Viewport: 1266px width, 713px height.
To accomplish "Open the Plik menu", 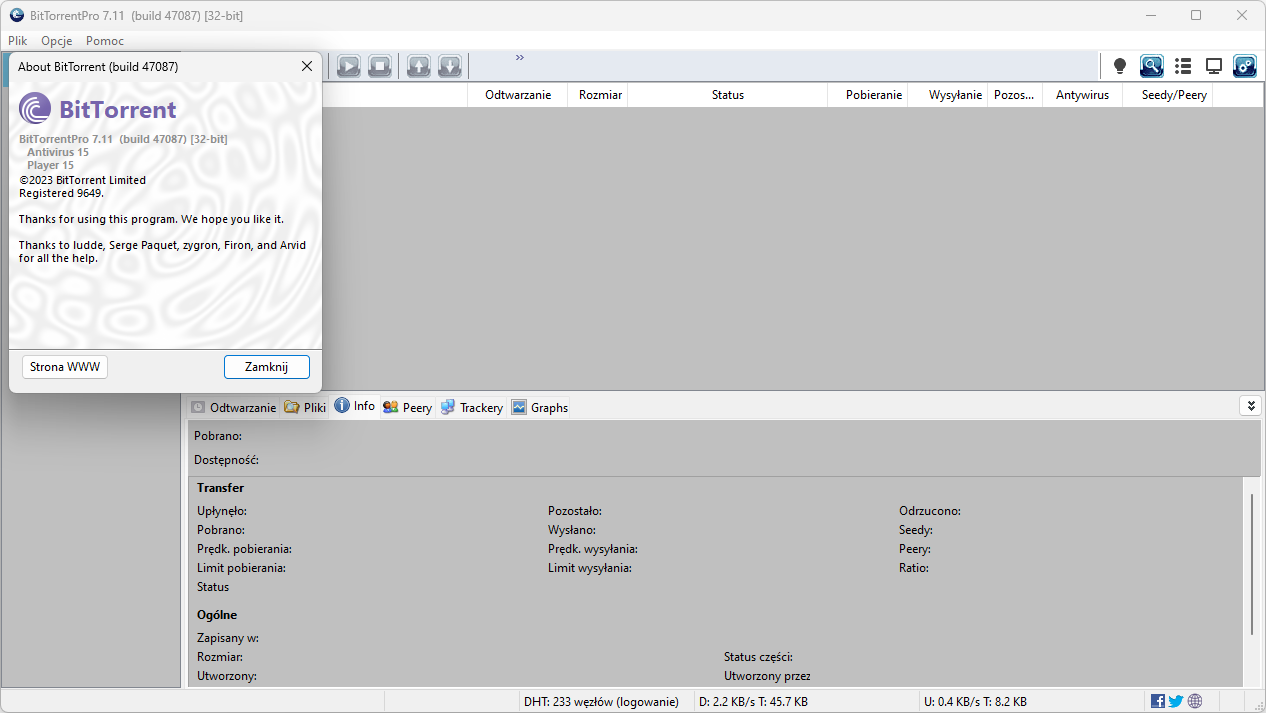I will [x=18, y=41].
